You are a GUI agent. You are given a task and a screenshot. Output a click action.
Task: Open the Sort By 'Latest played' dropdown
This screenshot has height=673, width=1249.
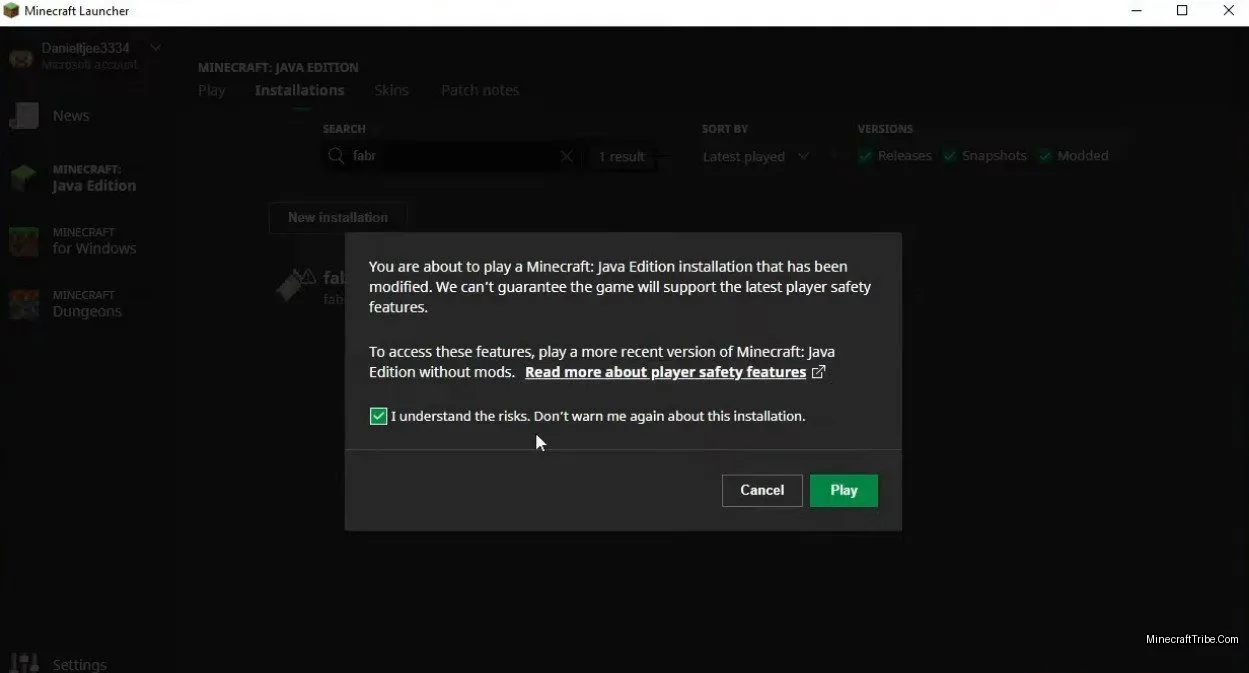coord(755,157)
